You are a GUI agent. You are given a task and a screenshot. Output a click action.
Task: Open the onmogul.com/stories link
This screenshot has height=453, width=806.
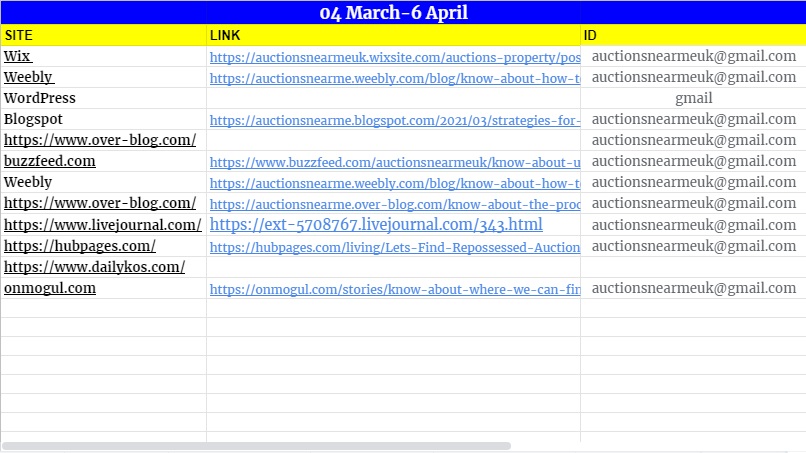(x=394, y=289)
